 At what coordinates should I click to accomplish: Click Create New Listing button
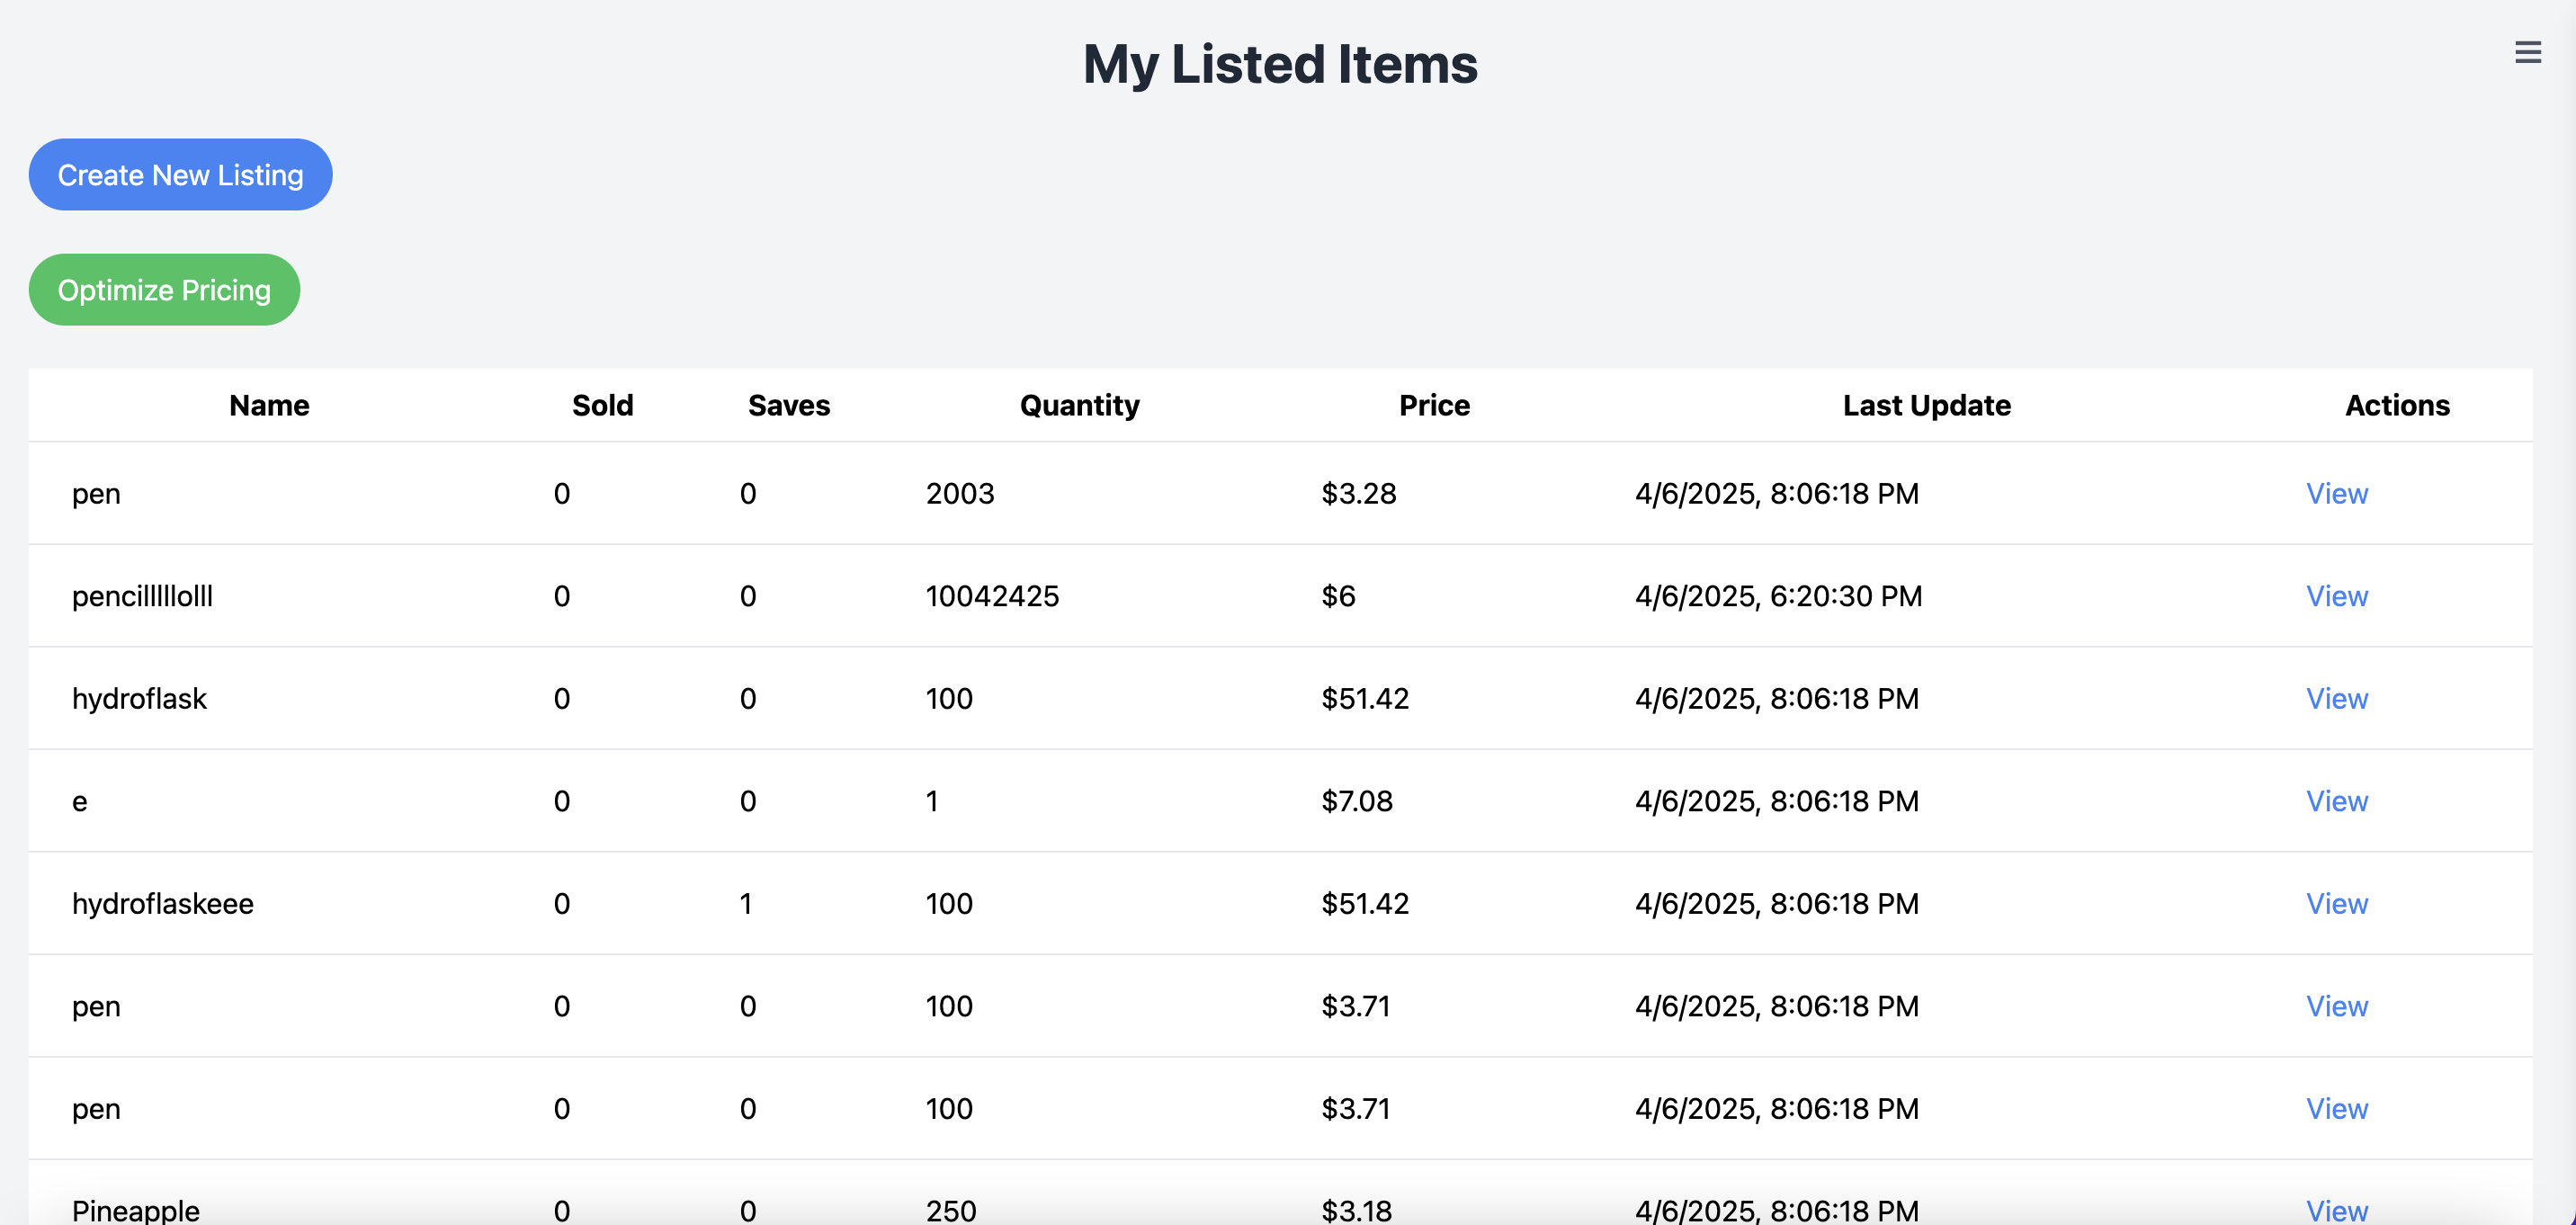[x=180, y=175]
